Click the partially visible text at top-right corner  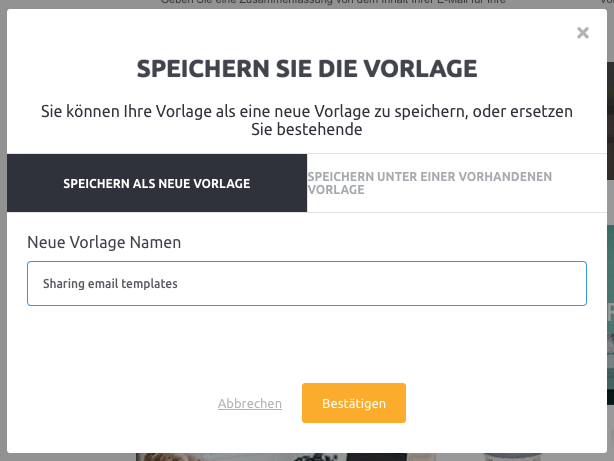pyautogui.click(x=607, y=2)
